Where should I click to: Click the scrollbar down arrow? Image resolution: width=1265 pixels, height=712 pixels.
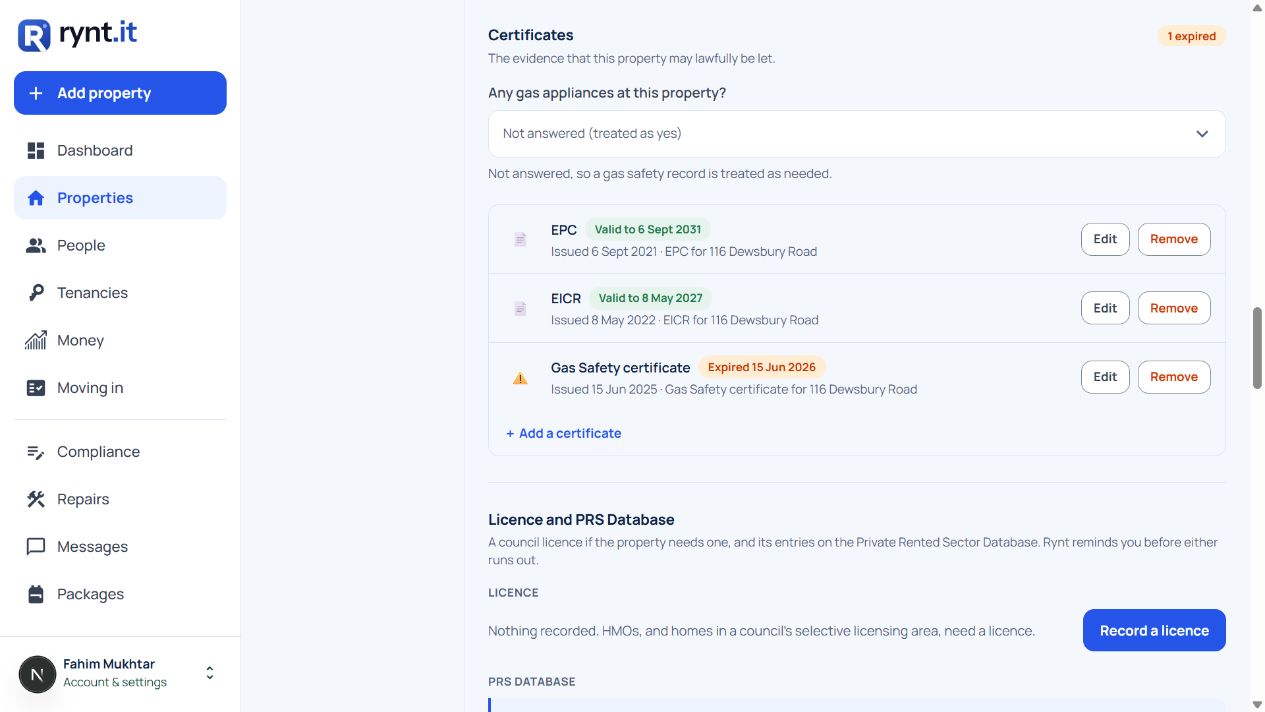pos(1257,704)
